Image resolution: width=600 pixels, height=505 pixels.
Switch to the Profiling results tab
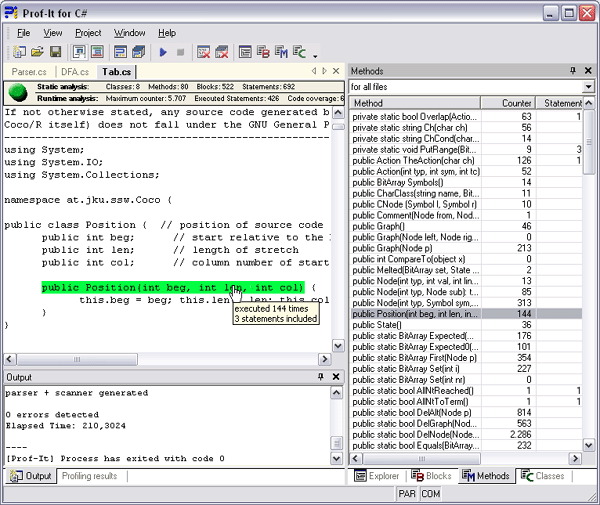coord(90,476)
